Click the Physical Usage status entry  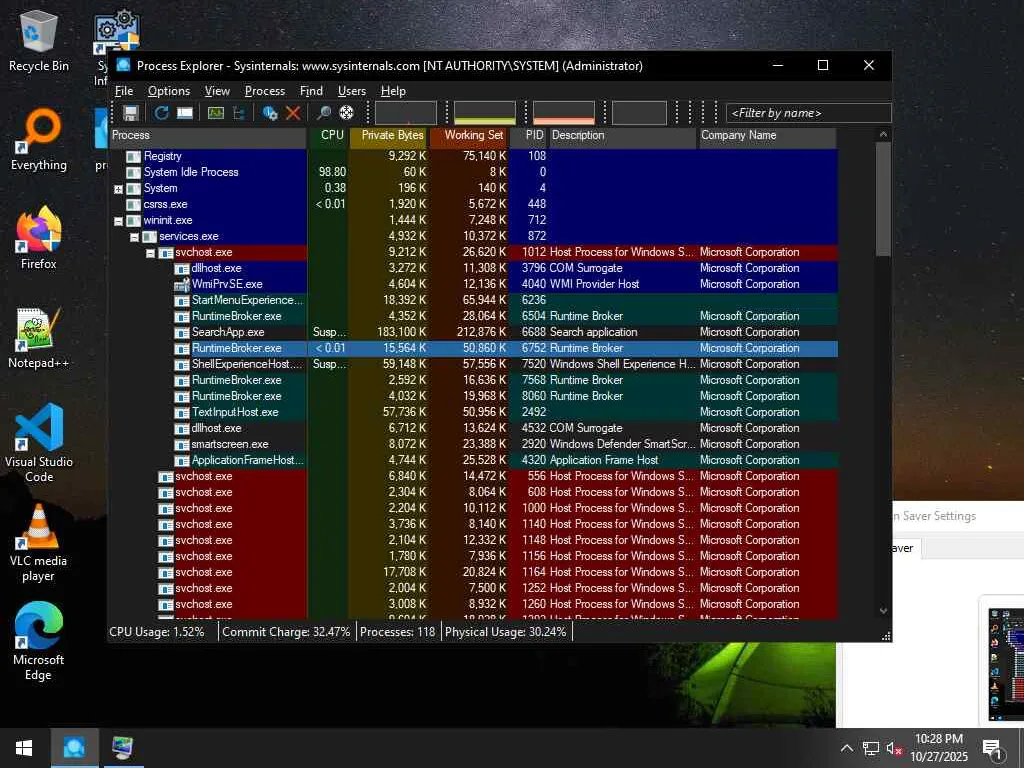click(x=505, y=632)
